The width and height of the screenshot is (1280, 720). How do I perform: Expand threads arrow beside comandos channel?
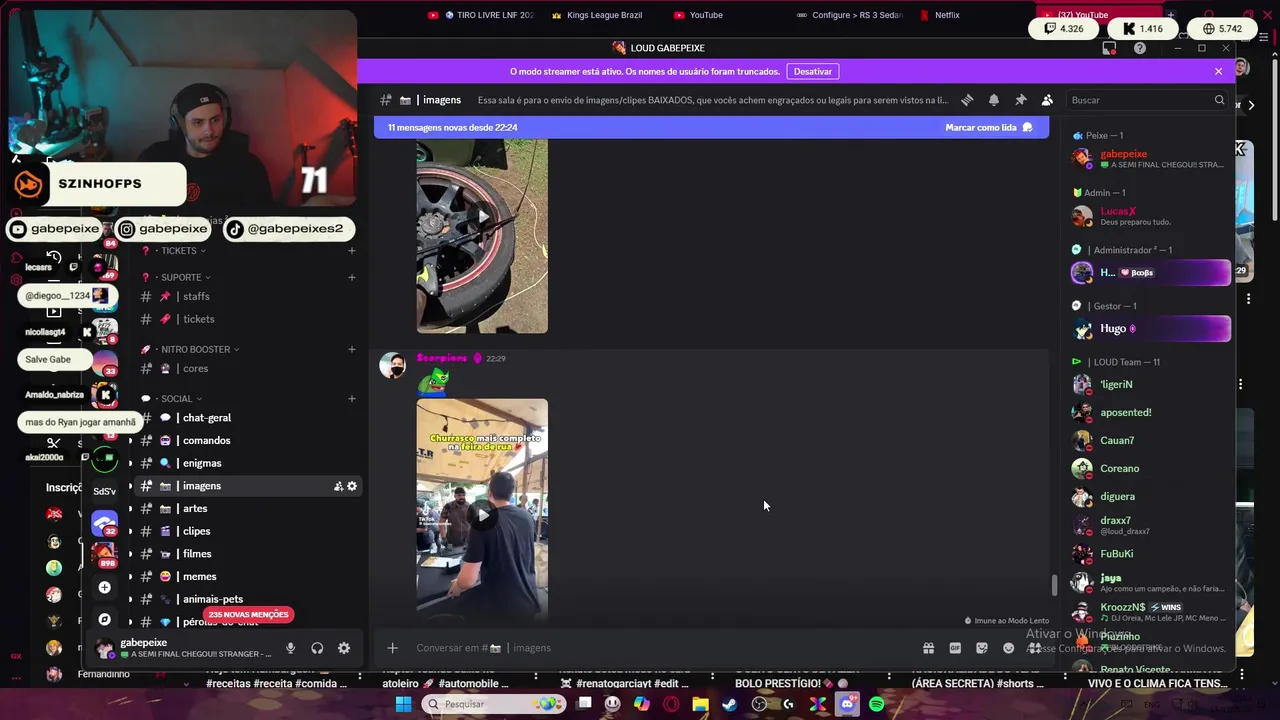click(x=130, y=441)
